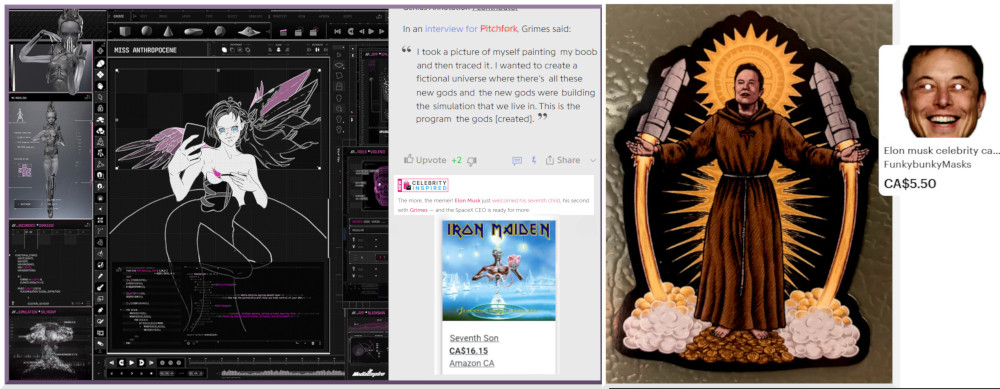Click the FunkybunkyMasks shop name

coord(927,165)
